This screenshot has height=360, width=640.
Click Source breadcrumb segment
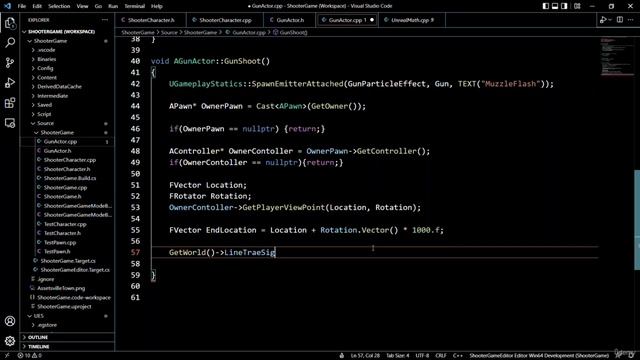169,32
